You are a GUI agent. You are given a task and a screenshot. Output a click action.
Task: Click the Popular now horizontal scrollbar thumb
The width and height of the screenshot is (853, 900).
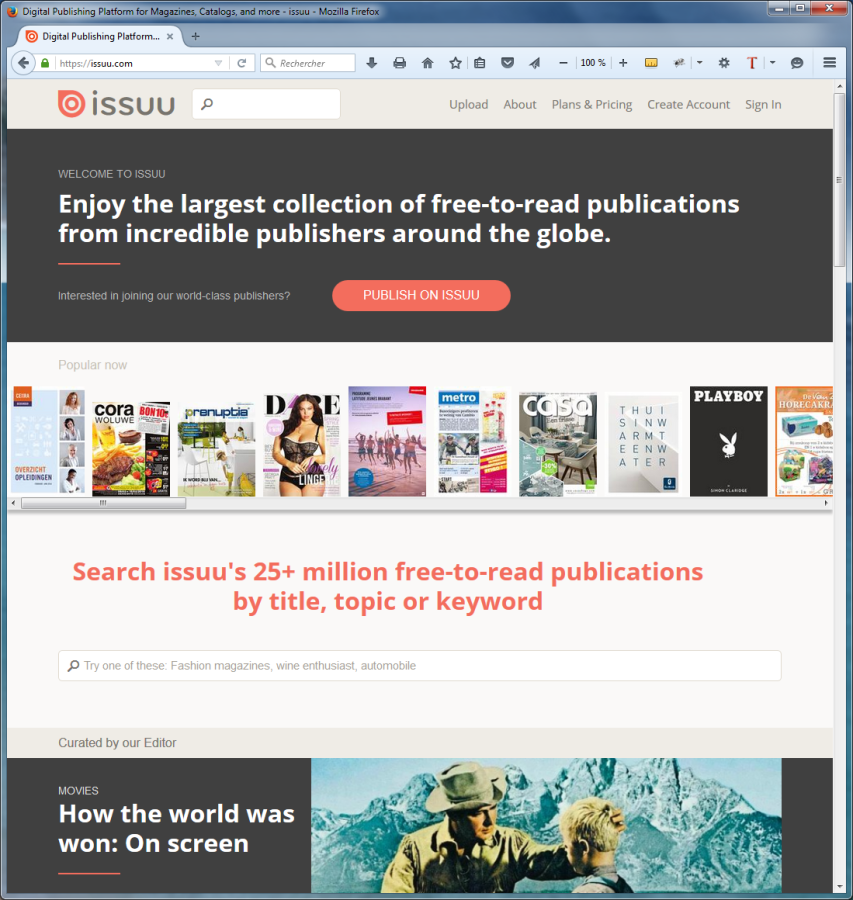tap(103, 503)
